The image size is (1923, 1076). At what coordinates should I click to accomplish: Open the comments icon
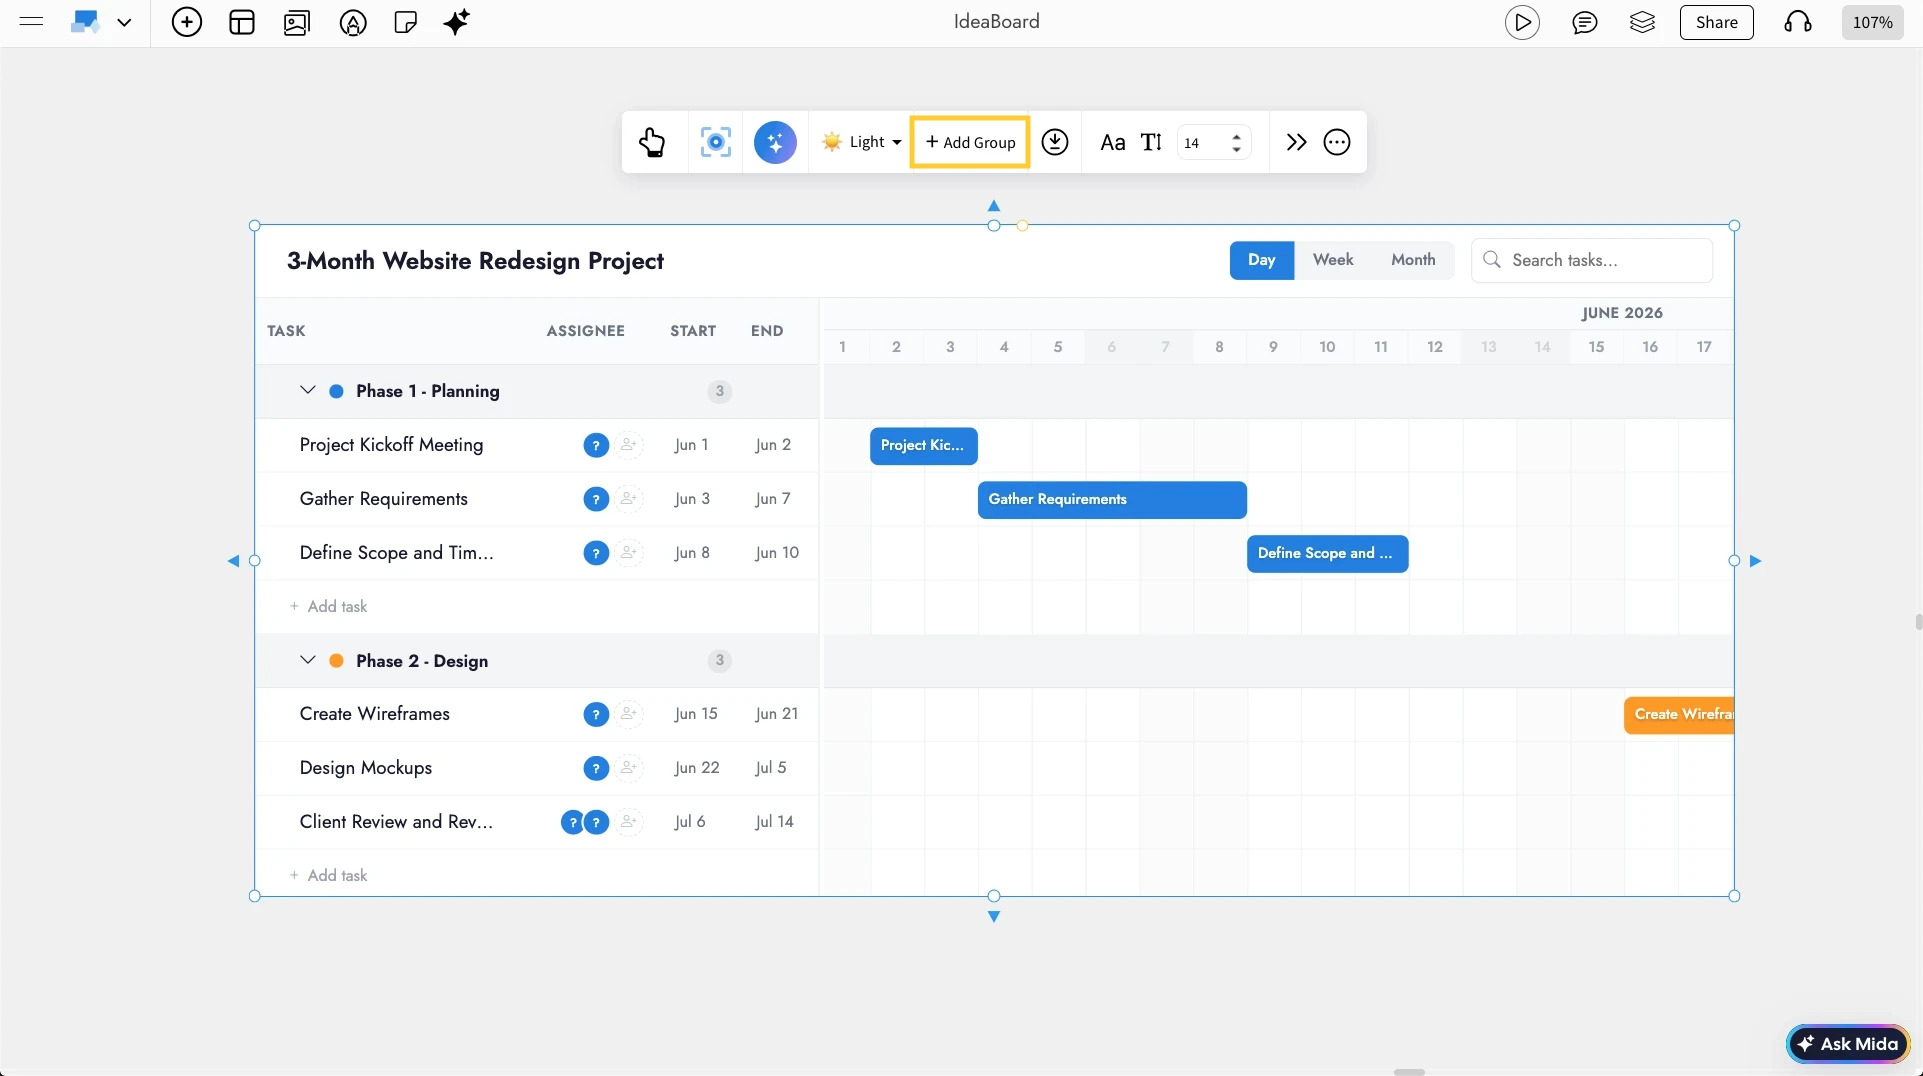(x=1585, y=22)
